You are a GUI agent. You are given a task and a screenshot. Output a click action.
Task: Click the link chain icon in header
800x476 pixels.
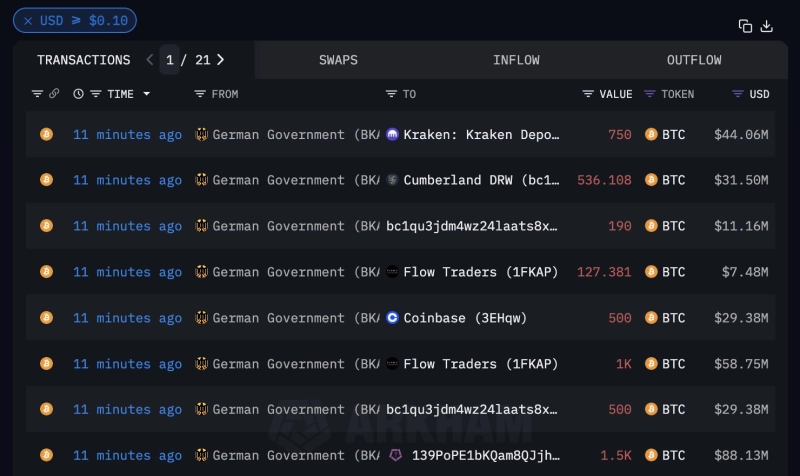54,94
